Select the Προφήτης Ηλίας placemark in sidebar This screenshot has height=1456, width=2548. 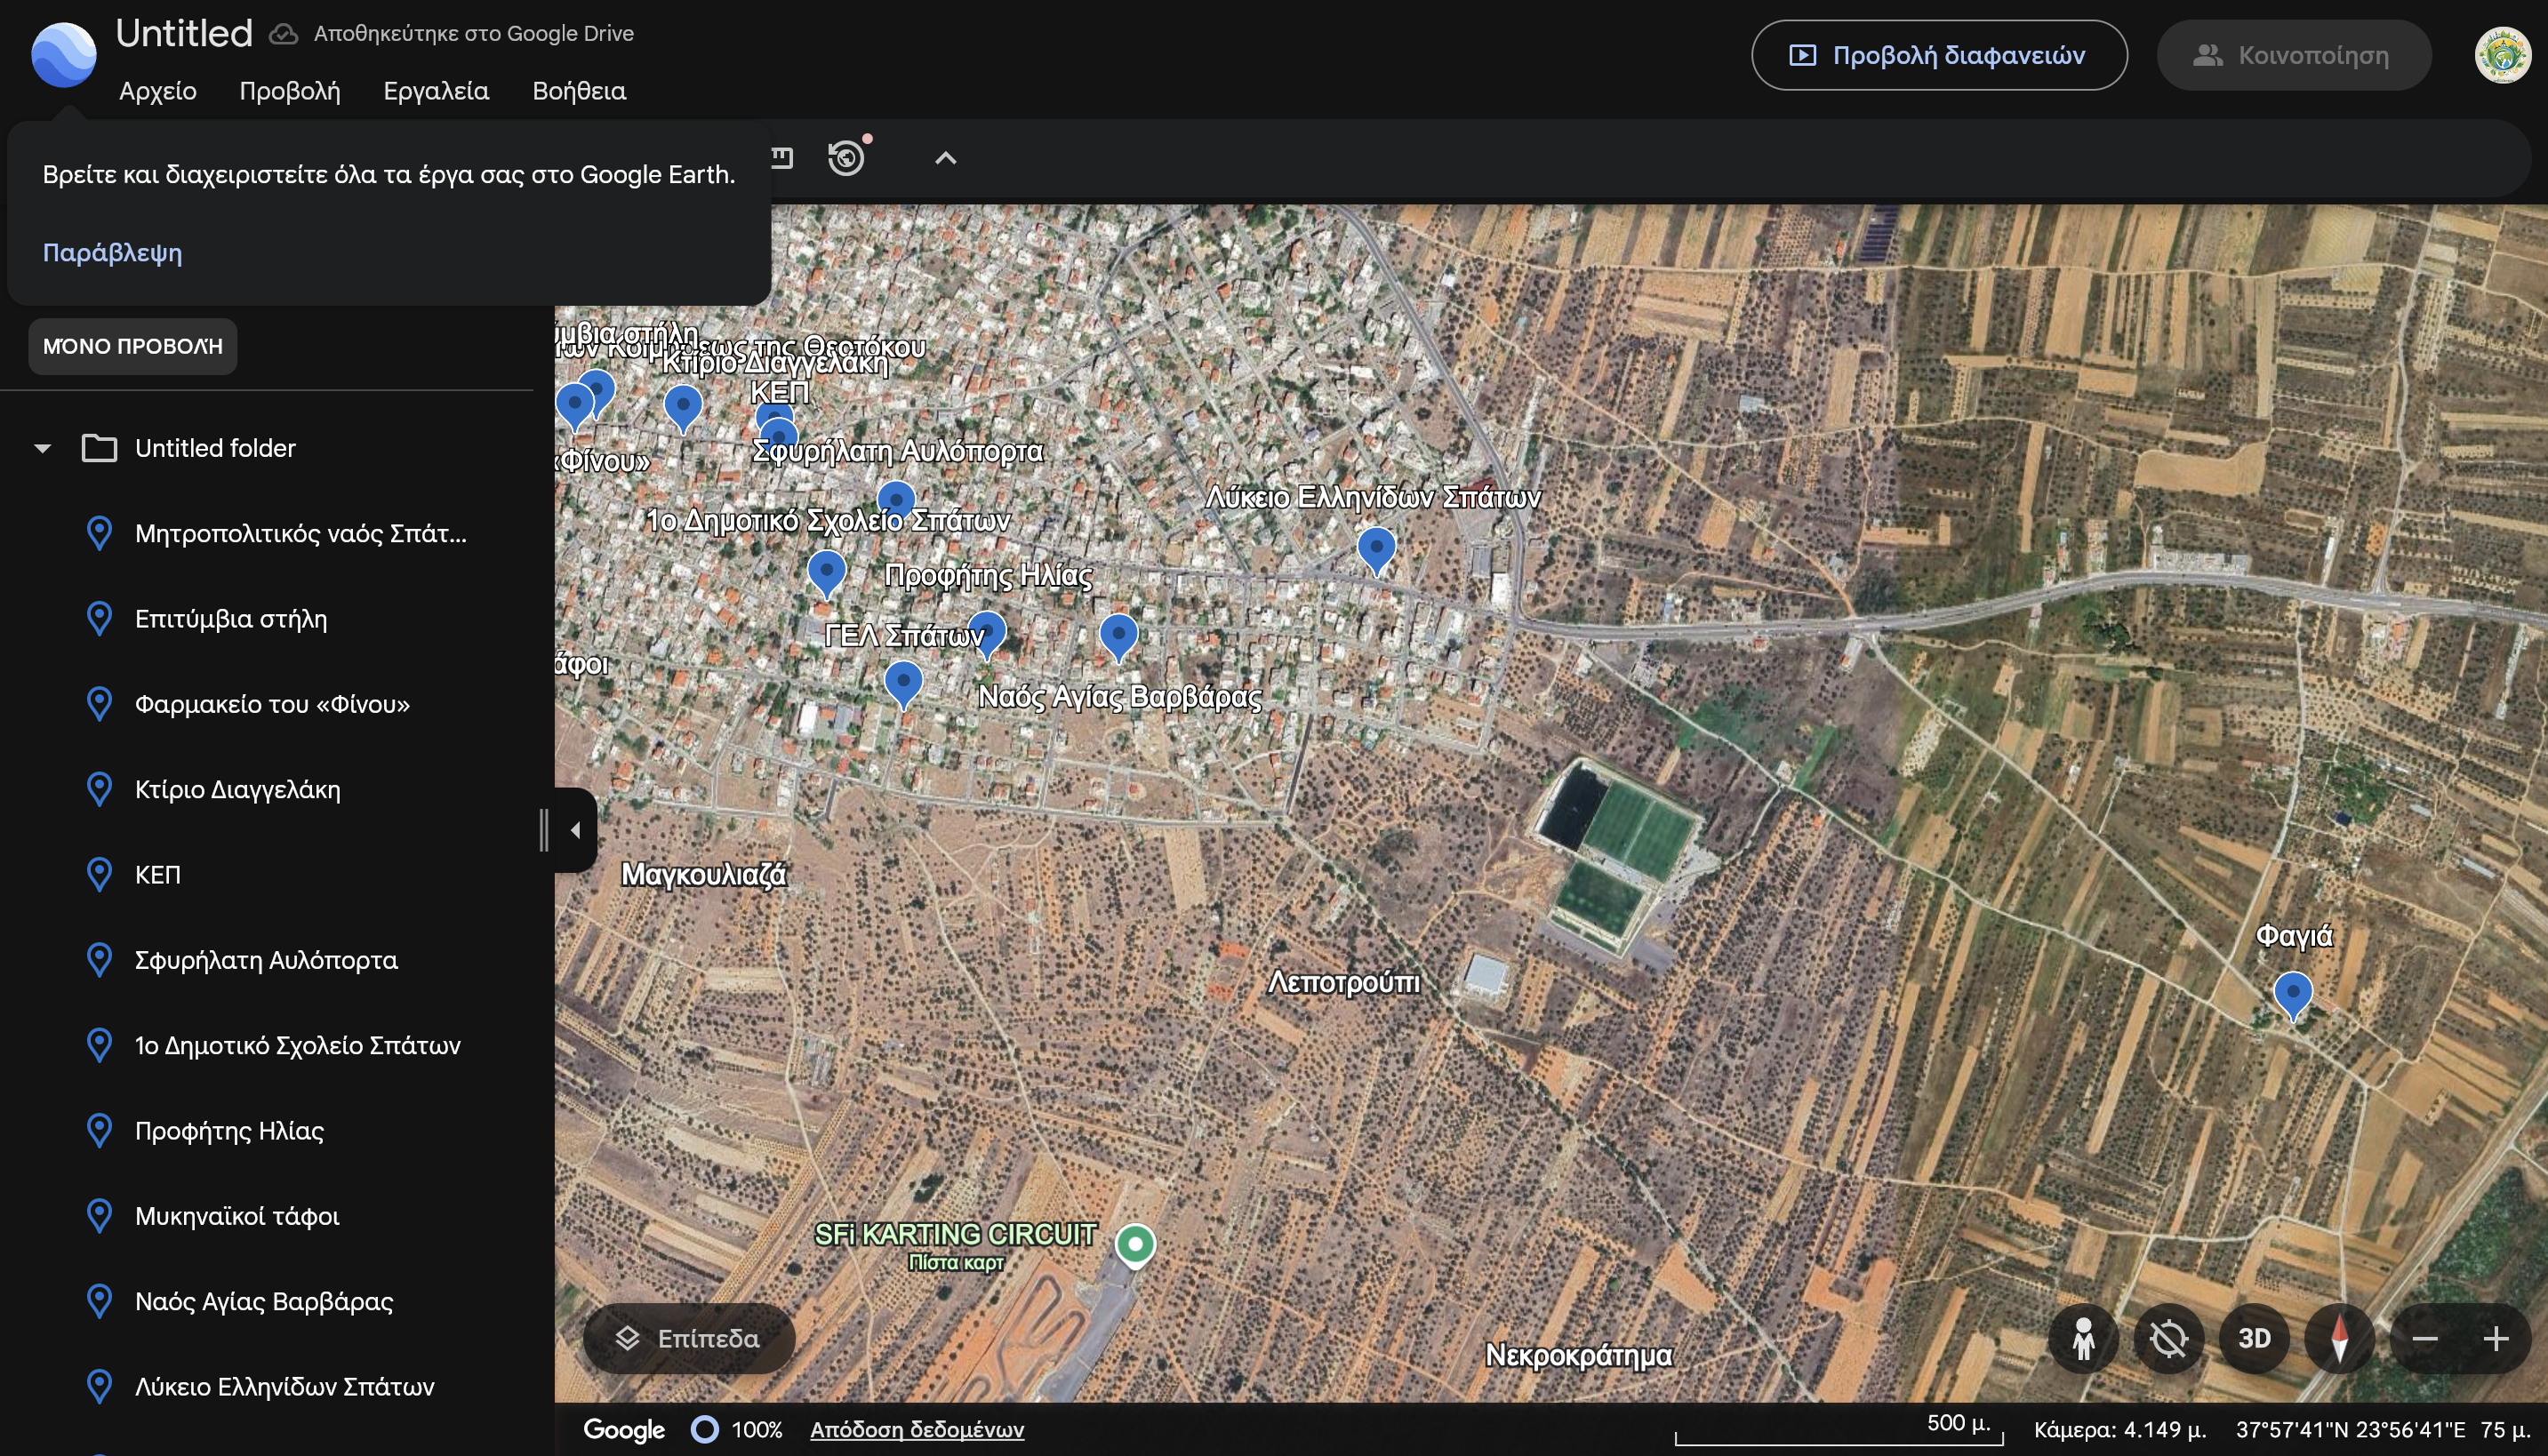coord(228,1130)
